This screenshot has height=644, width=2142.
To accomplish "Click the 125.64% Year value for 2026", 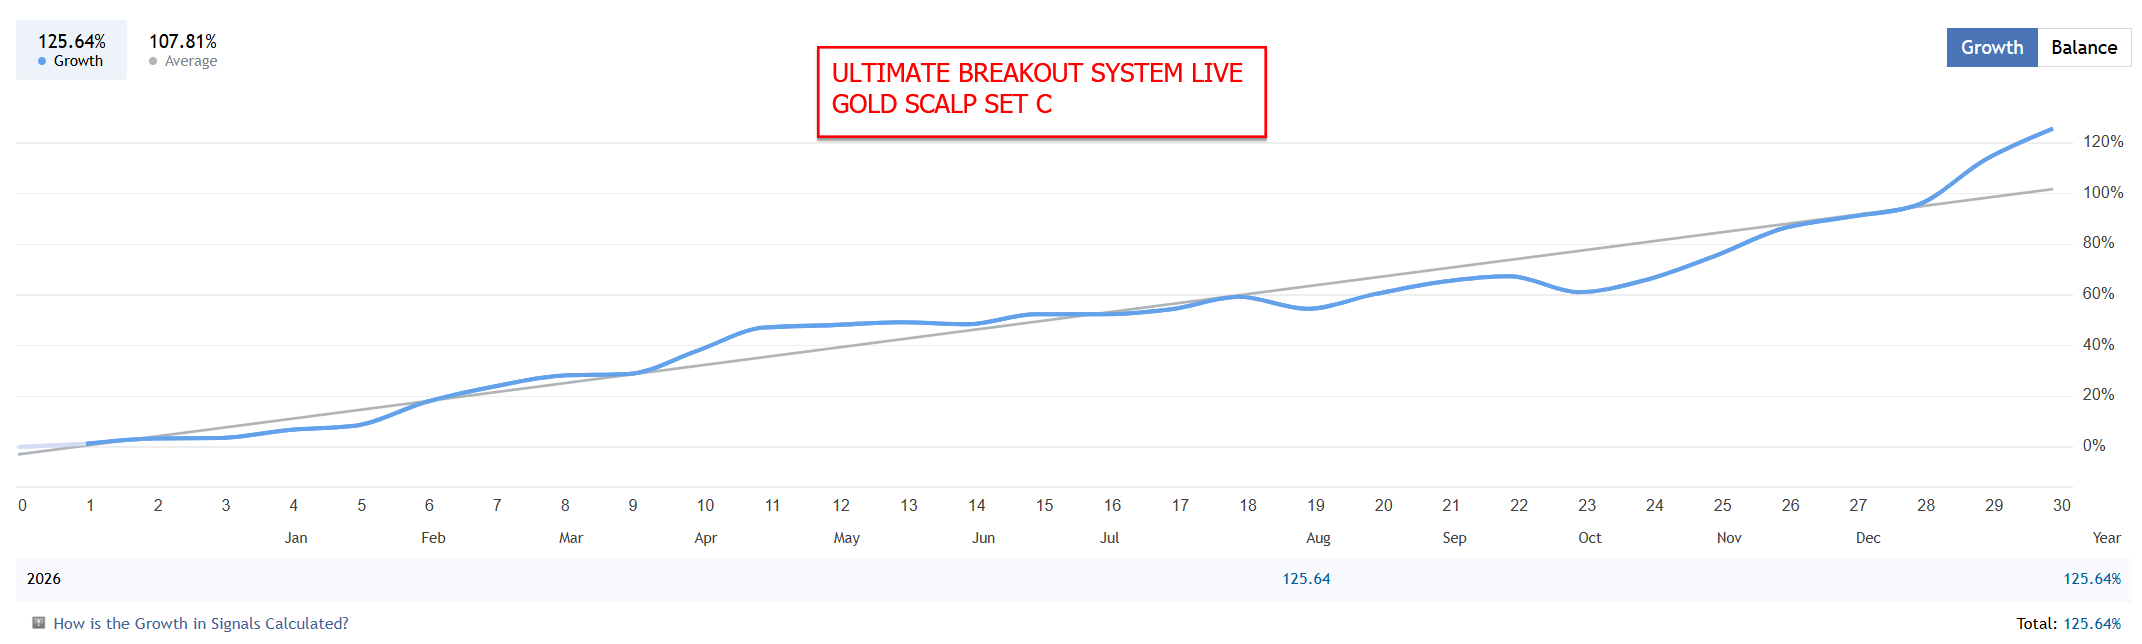I will click(x=2092, y=579).
